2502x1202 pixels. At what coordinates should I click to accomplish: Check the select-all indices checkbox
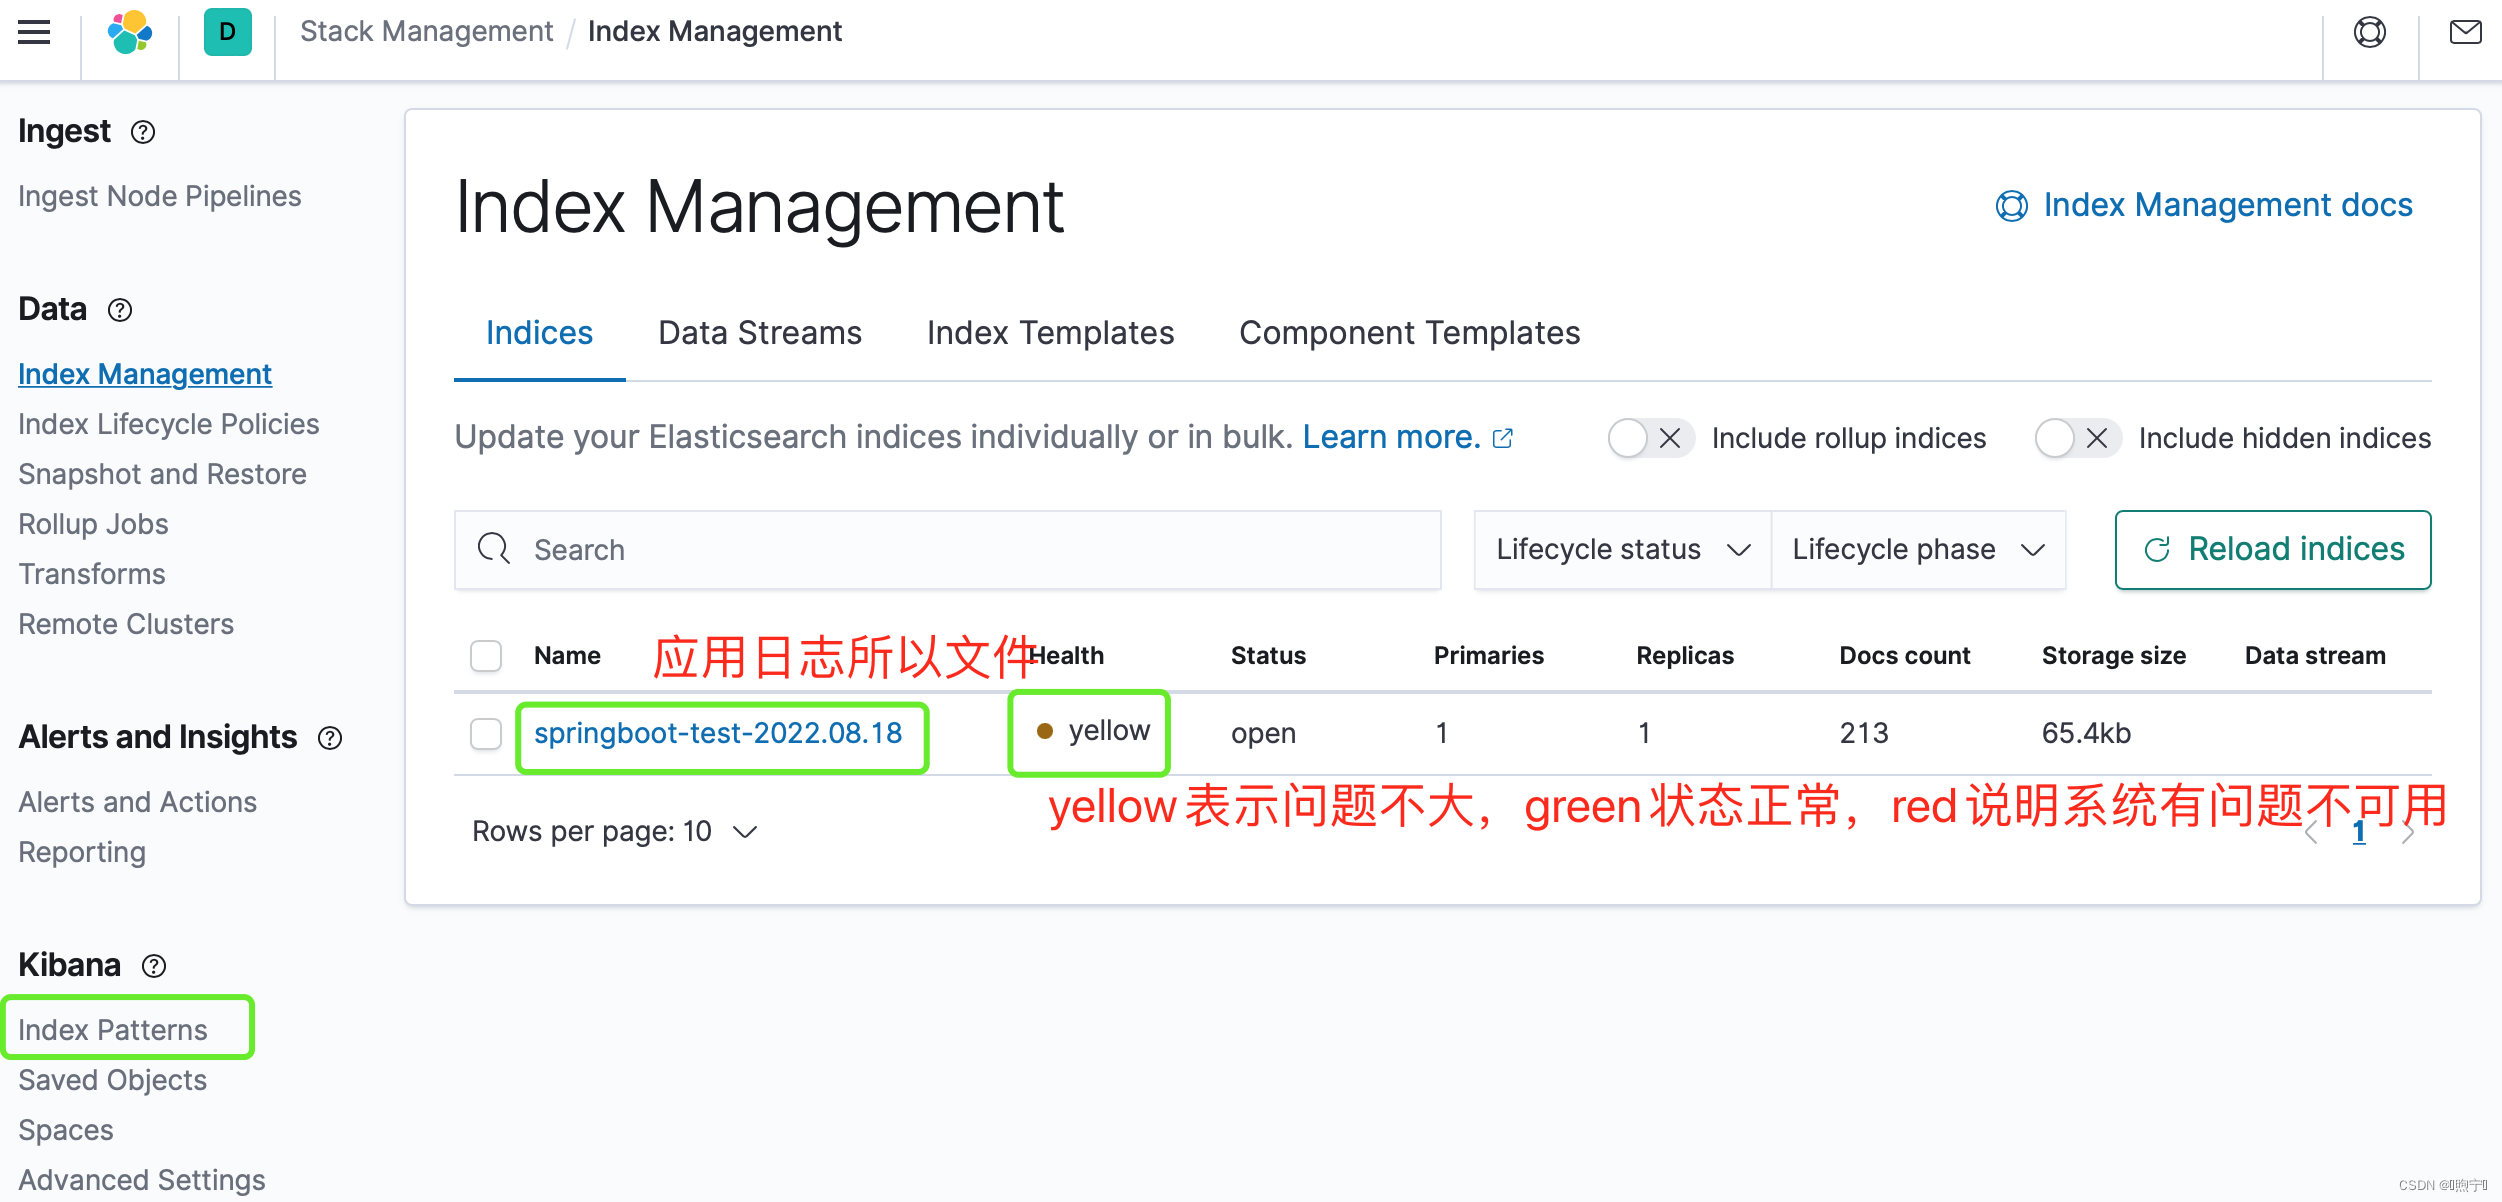tap(486, 656)
